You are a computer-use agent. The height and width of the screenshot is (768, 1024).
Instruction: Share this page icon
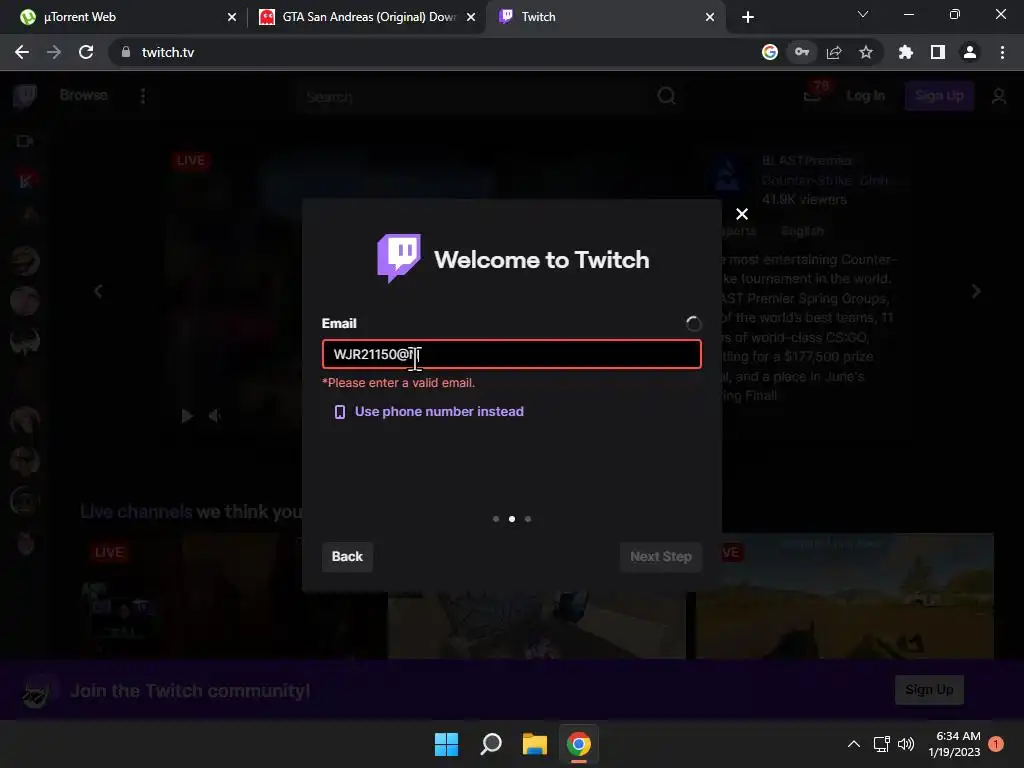click(834, 52)
